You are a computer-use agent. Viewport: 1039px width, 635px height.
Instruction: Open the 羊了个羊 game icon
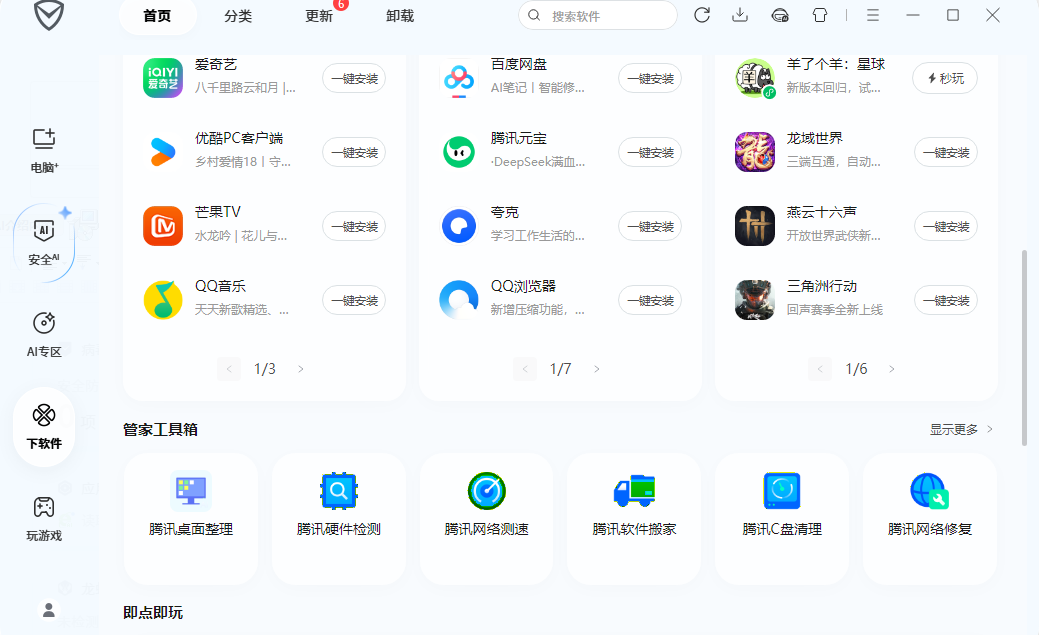pyautogui.click(x=755, y=78)
